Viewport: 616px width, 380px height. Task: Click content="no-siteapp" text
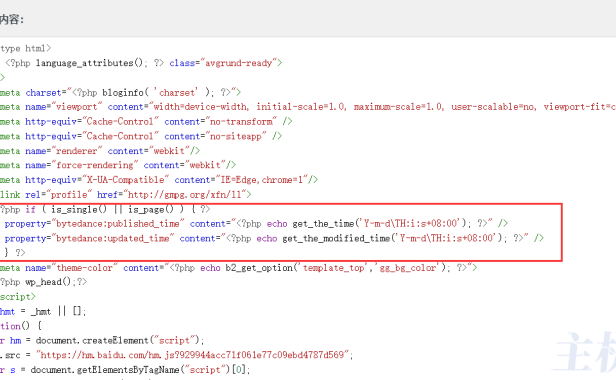216,136
